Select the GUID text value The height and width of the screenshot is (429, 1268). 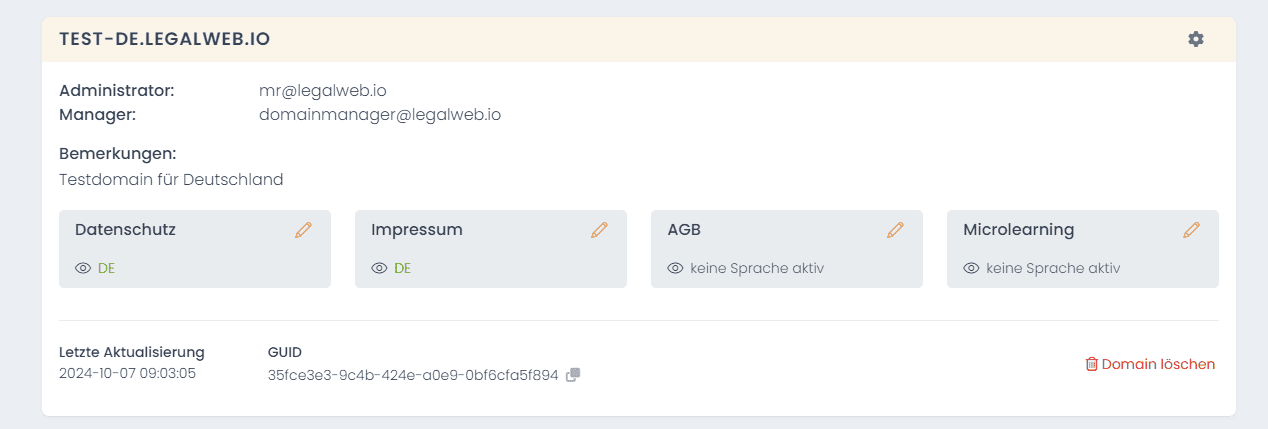(413, 375)
